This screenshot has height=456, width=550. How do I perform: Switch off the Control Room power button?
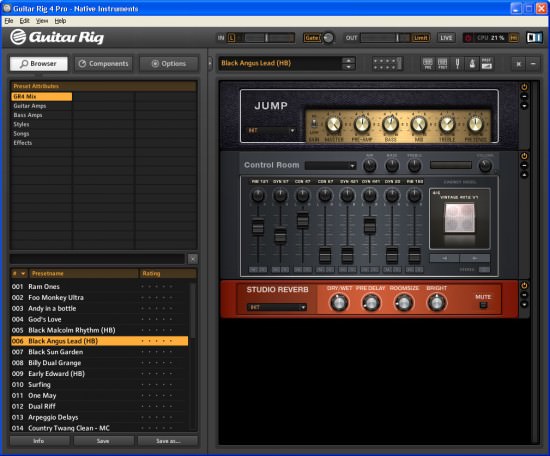[x=524, y=156]
